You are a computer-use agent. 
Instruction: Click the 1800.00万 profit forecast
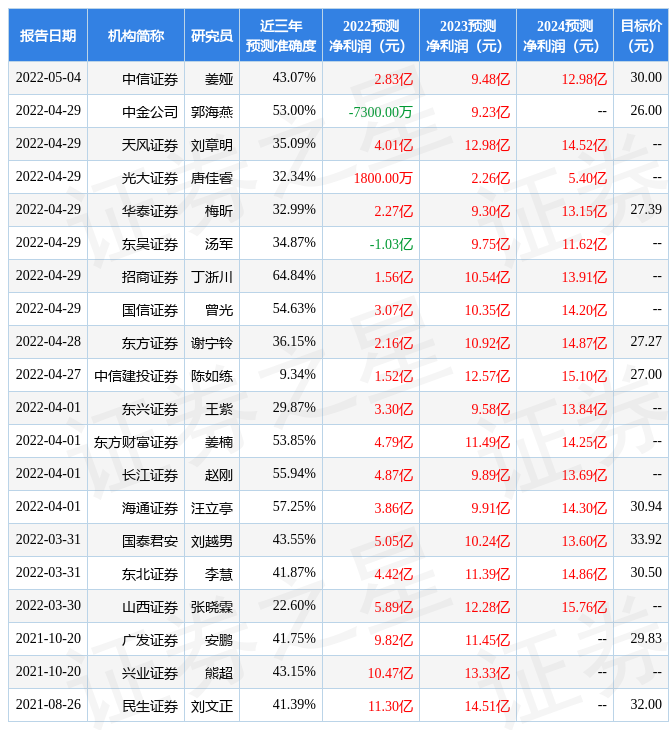tap(383, 178)
